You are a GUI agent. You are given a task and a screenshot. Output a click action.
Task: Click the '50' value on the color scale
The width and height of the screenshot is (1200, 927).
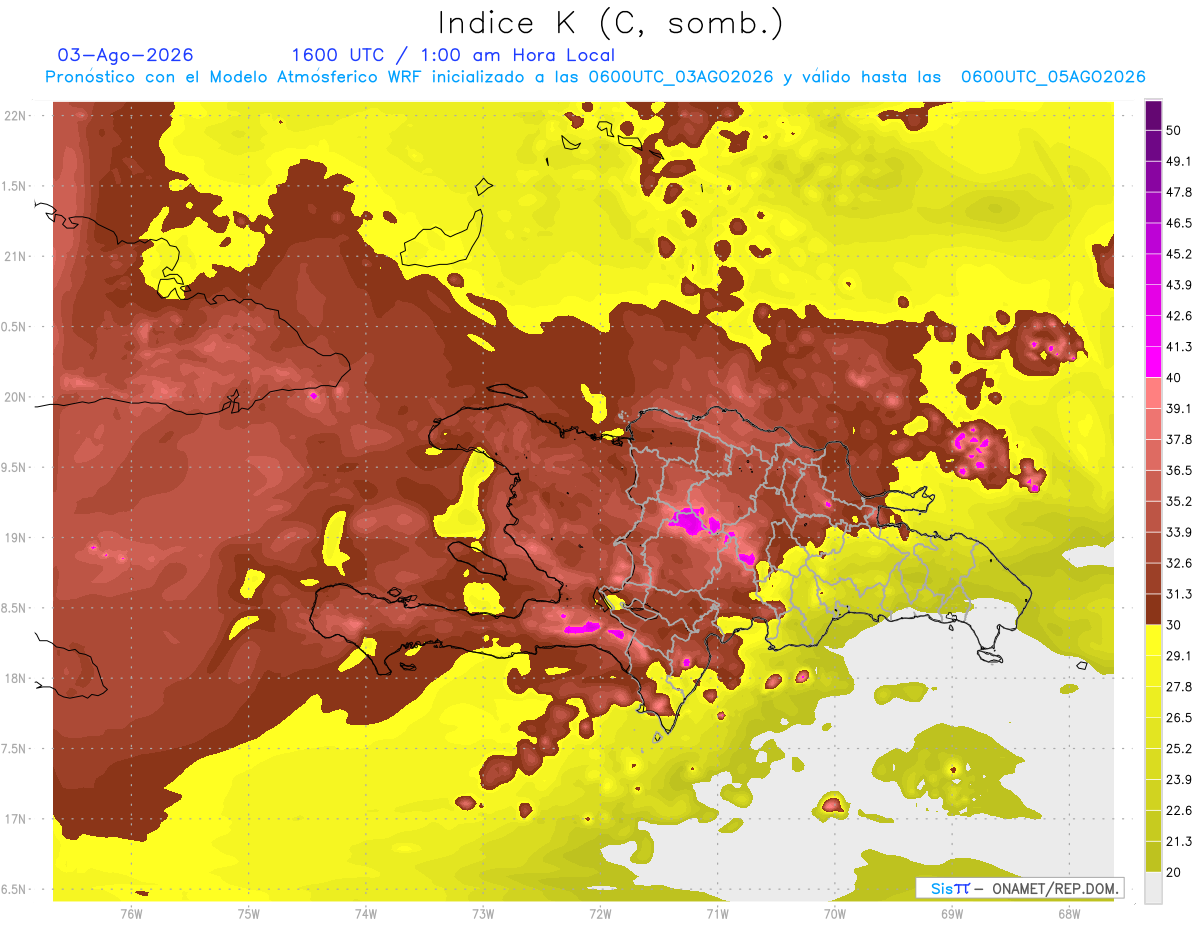coord(1174,130)
